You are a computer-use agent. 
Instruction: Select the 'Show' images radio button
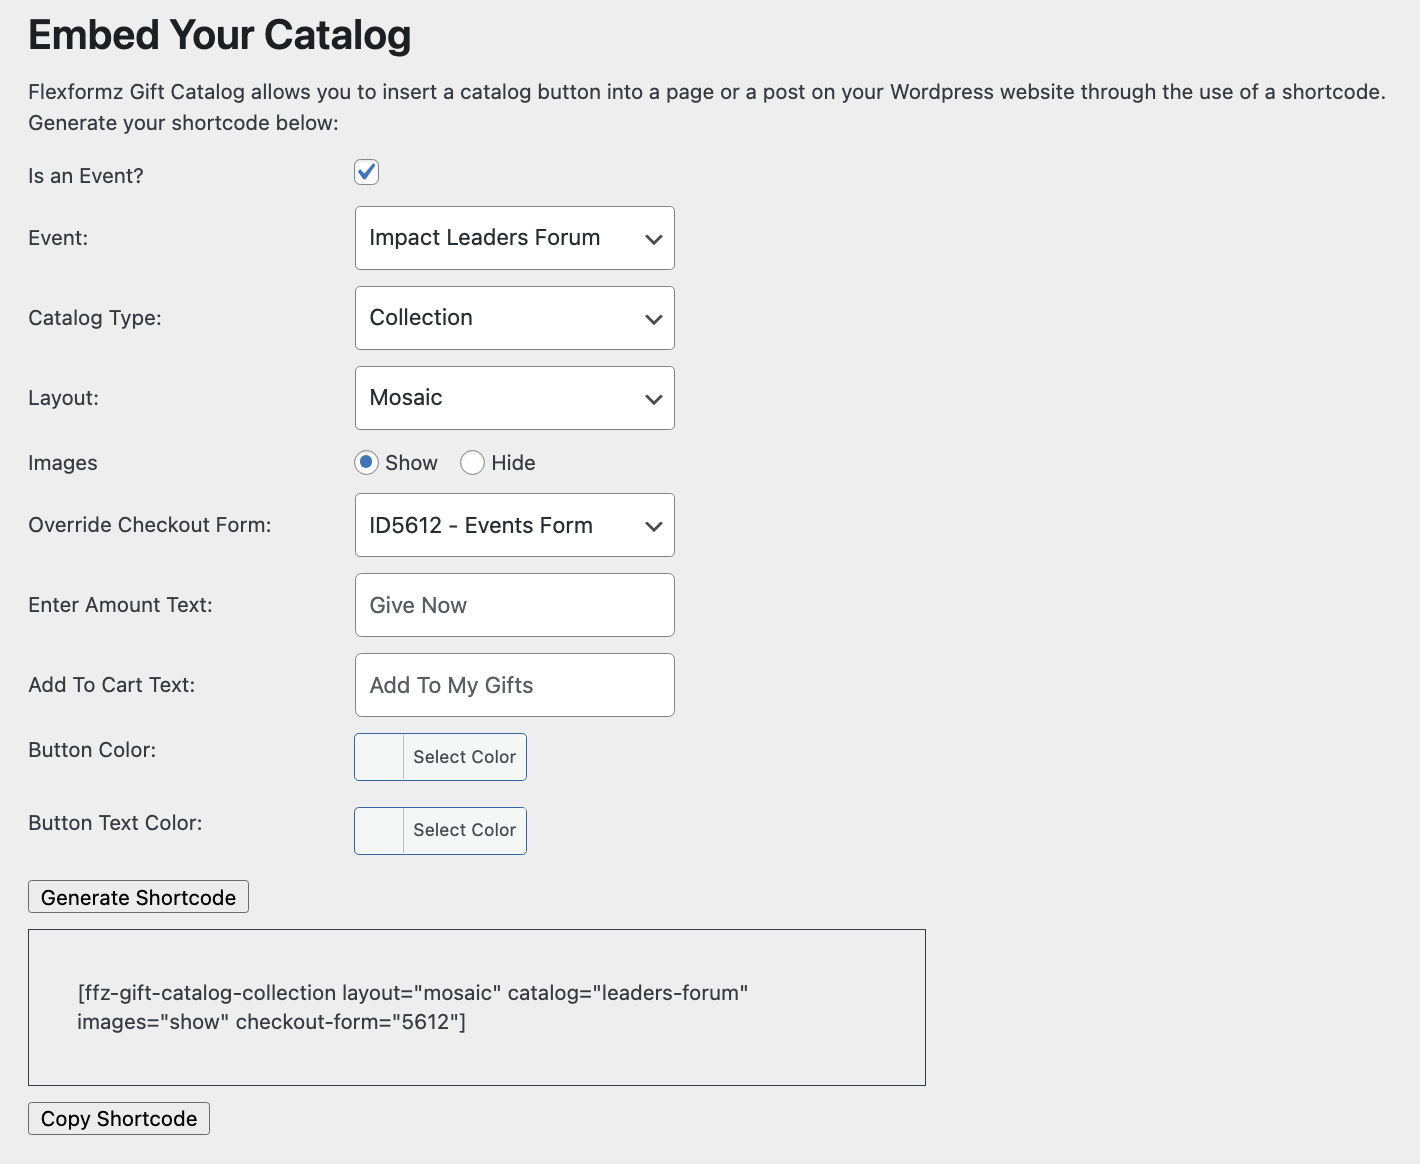coord(368,462)
